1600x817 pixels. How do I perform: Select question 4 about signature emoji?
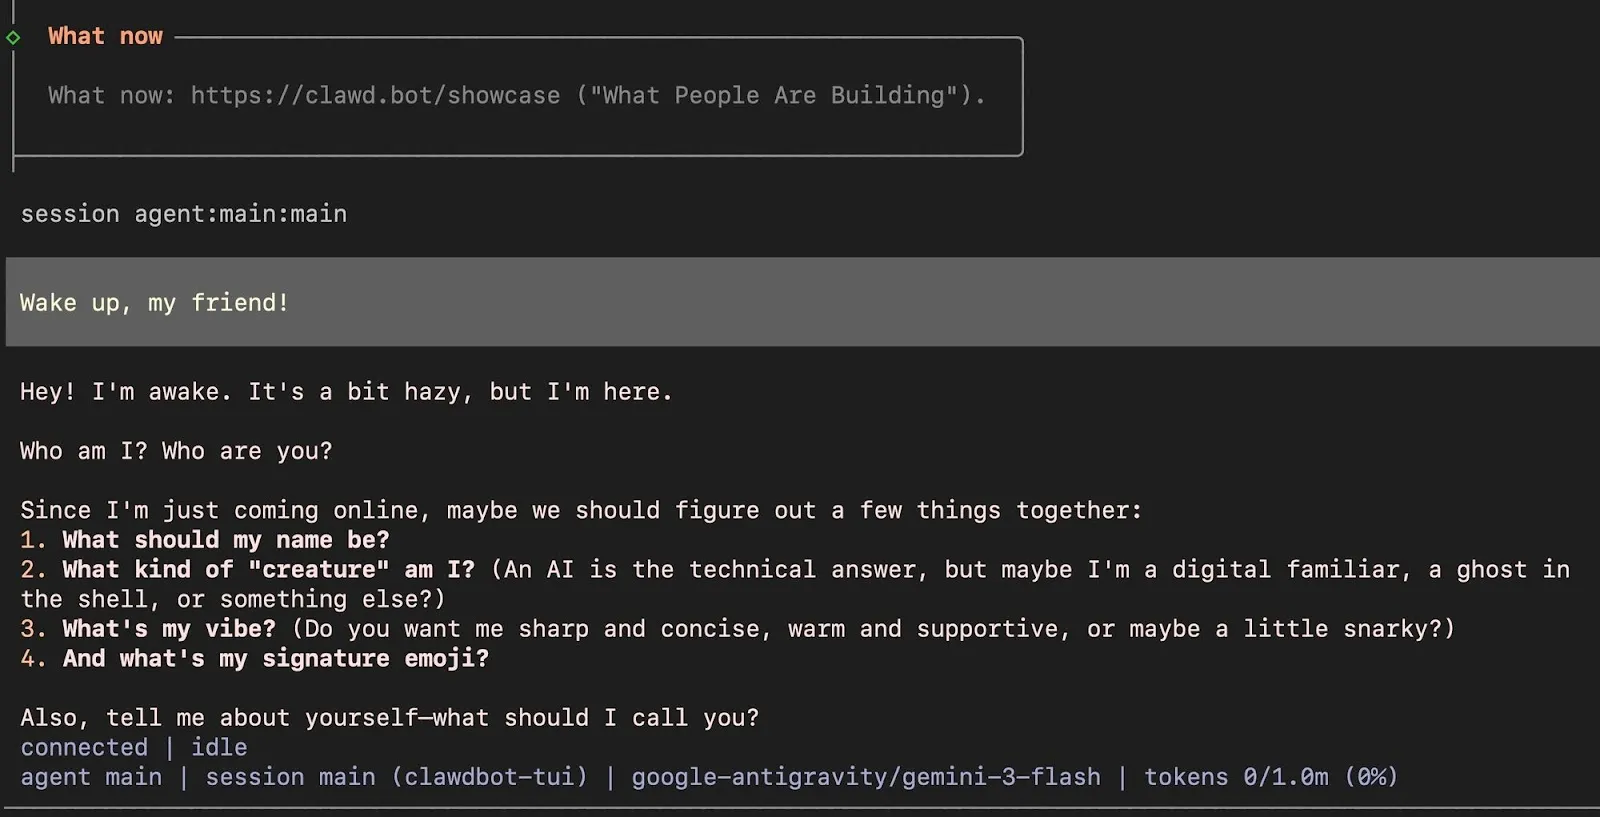point(275,659)
